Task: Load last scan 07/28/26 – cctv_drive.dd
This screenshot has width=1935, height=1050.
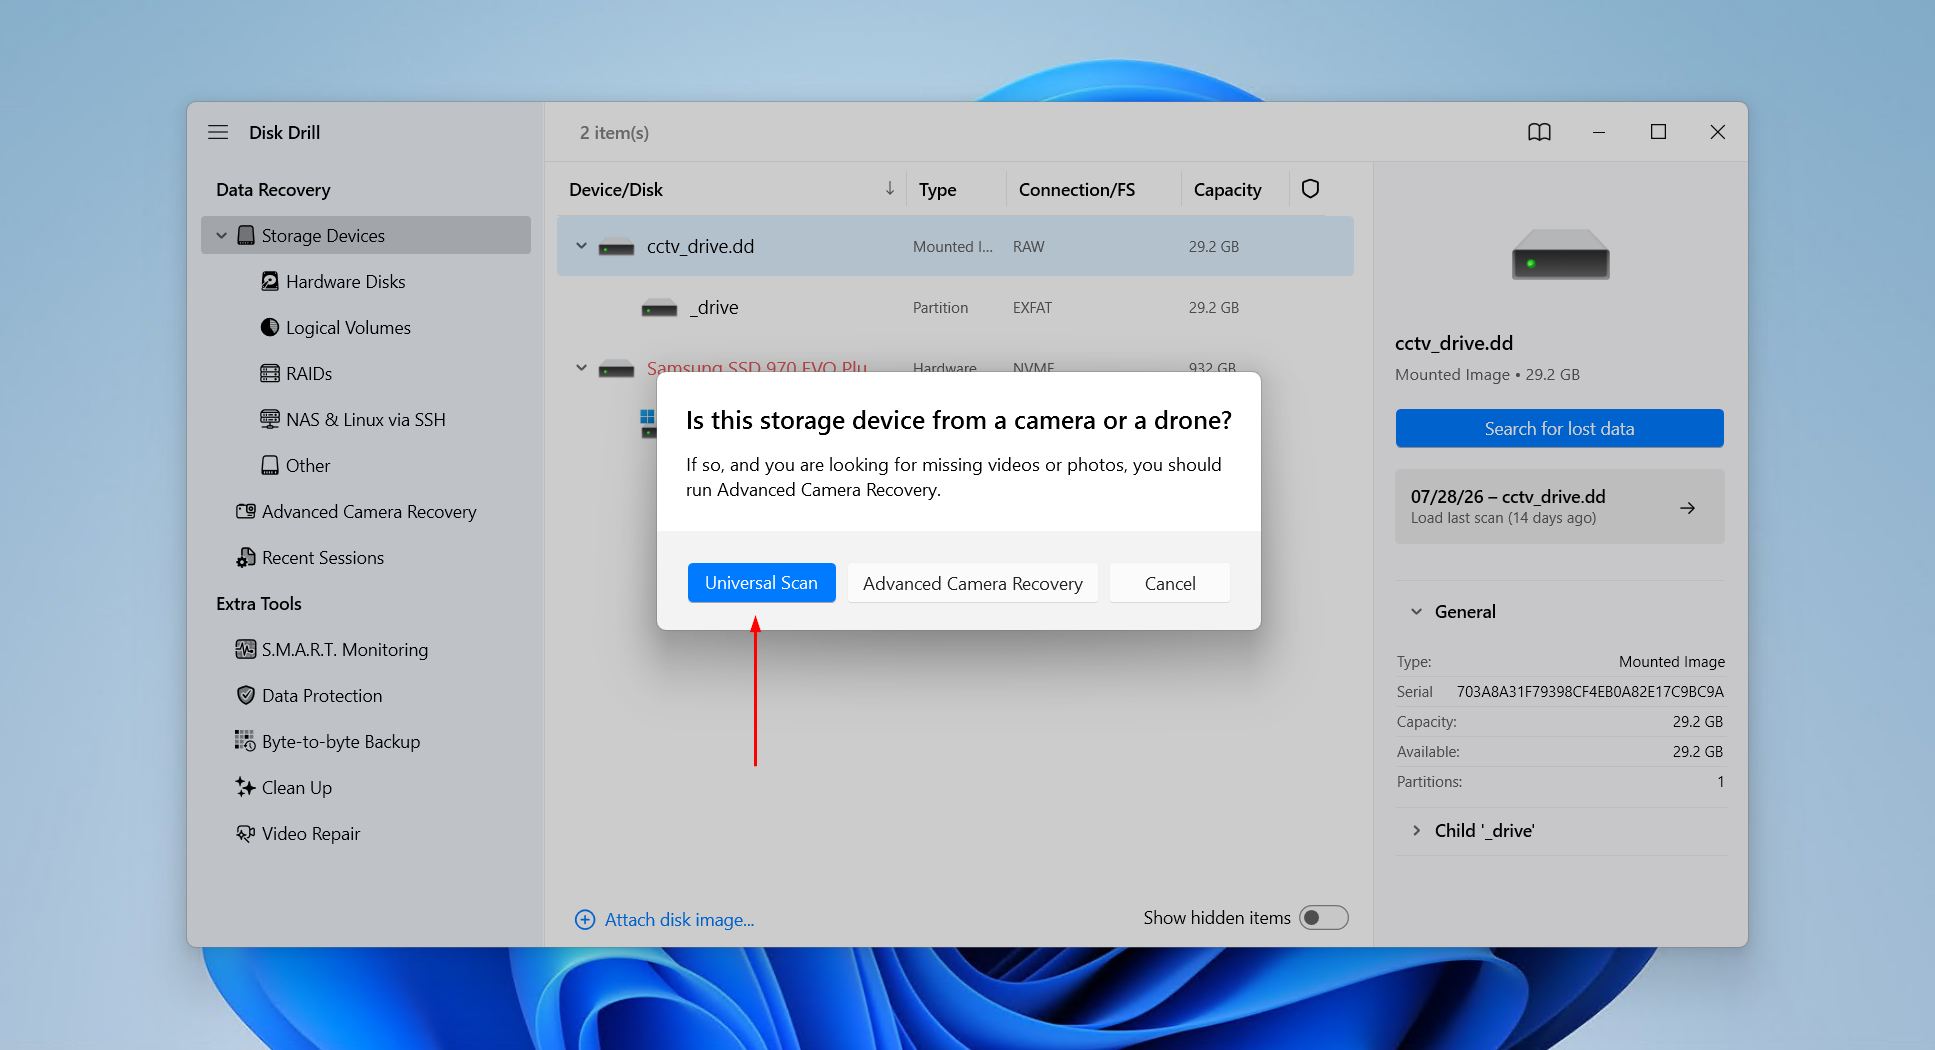Action: tap(1559, 507)
